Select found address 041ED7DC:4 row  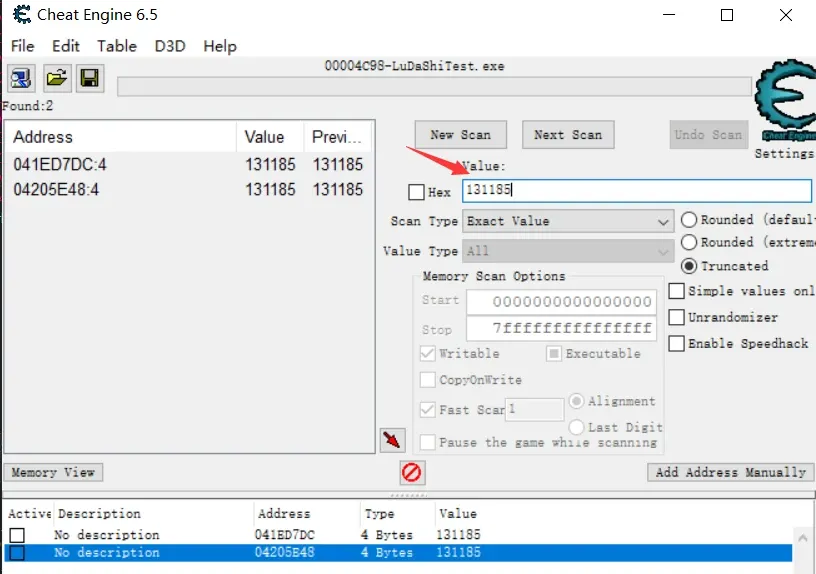pyautogui.click(x=188, y=164)
